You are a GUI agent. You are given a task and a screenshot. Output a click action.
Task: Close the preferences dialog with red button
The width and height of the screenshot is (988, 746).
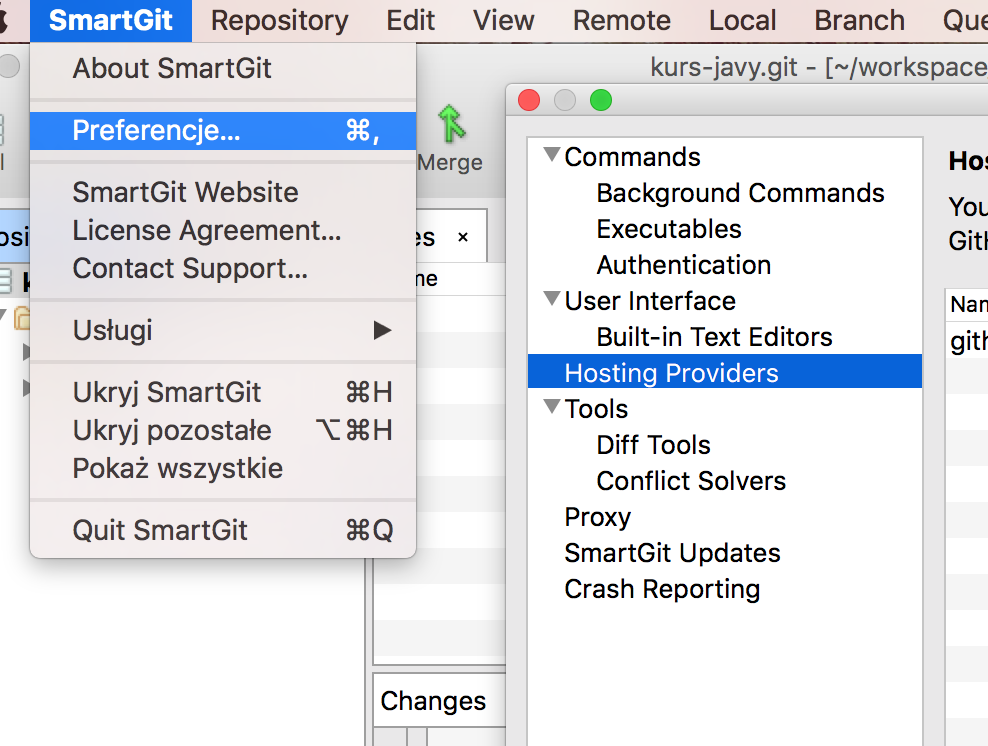click(x=529, y=100)
